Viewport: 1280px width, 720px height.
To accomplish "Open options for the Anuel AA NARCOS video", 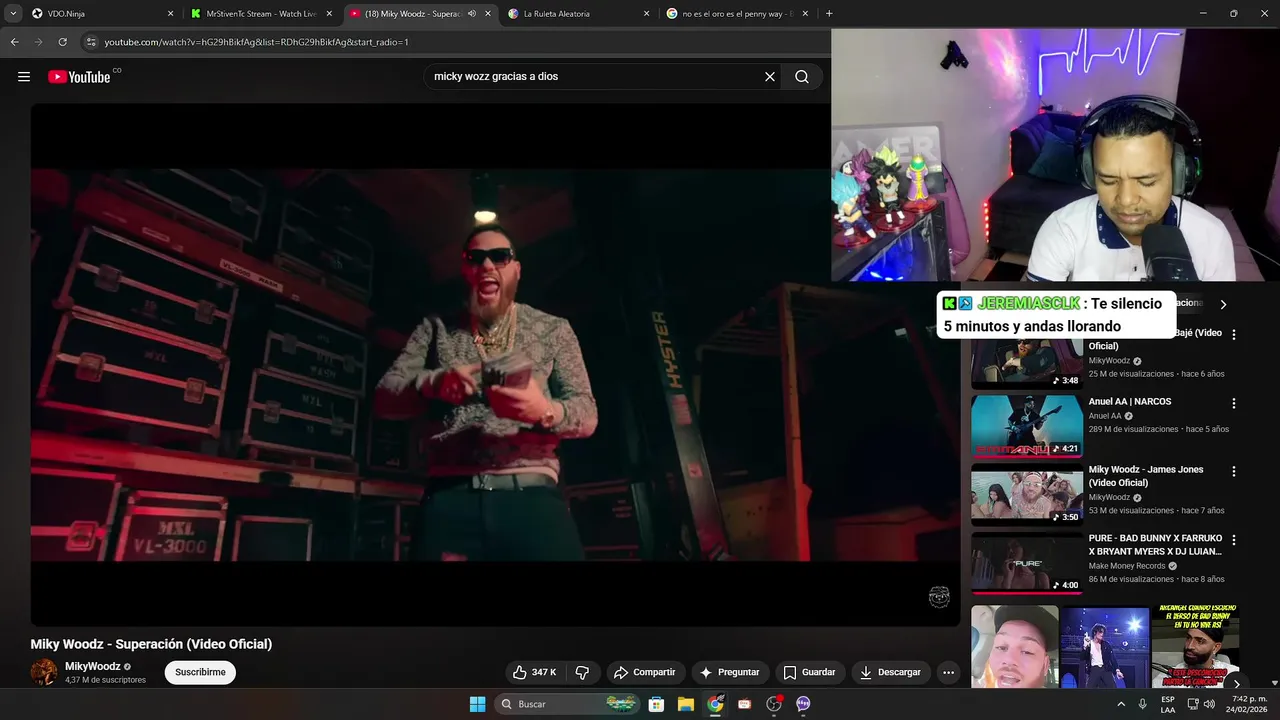I will coord(1233,404).
